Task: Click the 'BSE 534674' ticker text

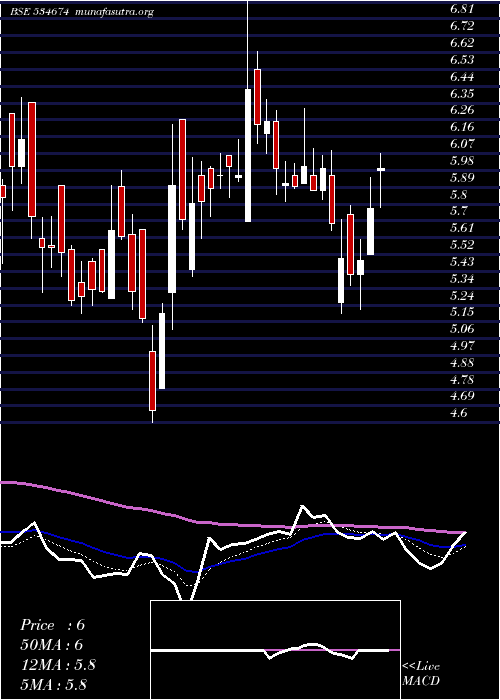Action: pyautogui.click(x=39, y=12)
